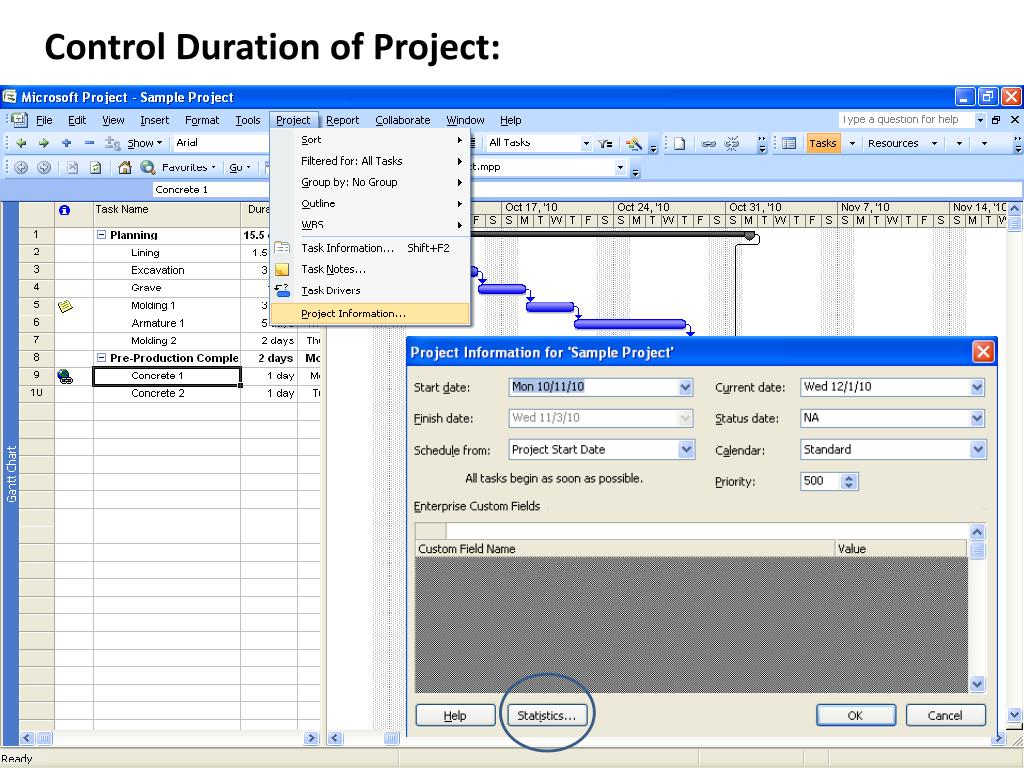The image size is (1024, 768).
Task: Collapse the Planning summary task
Action: pos(101,234)
